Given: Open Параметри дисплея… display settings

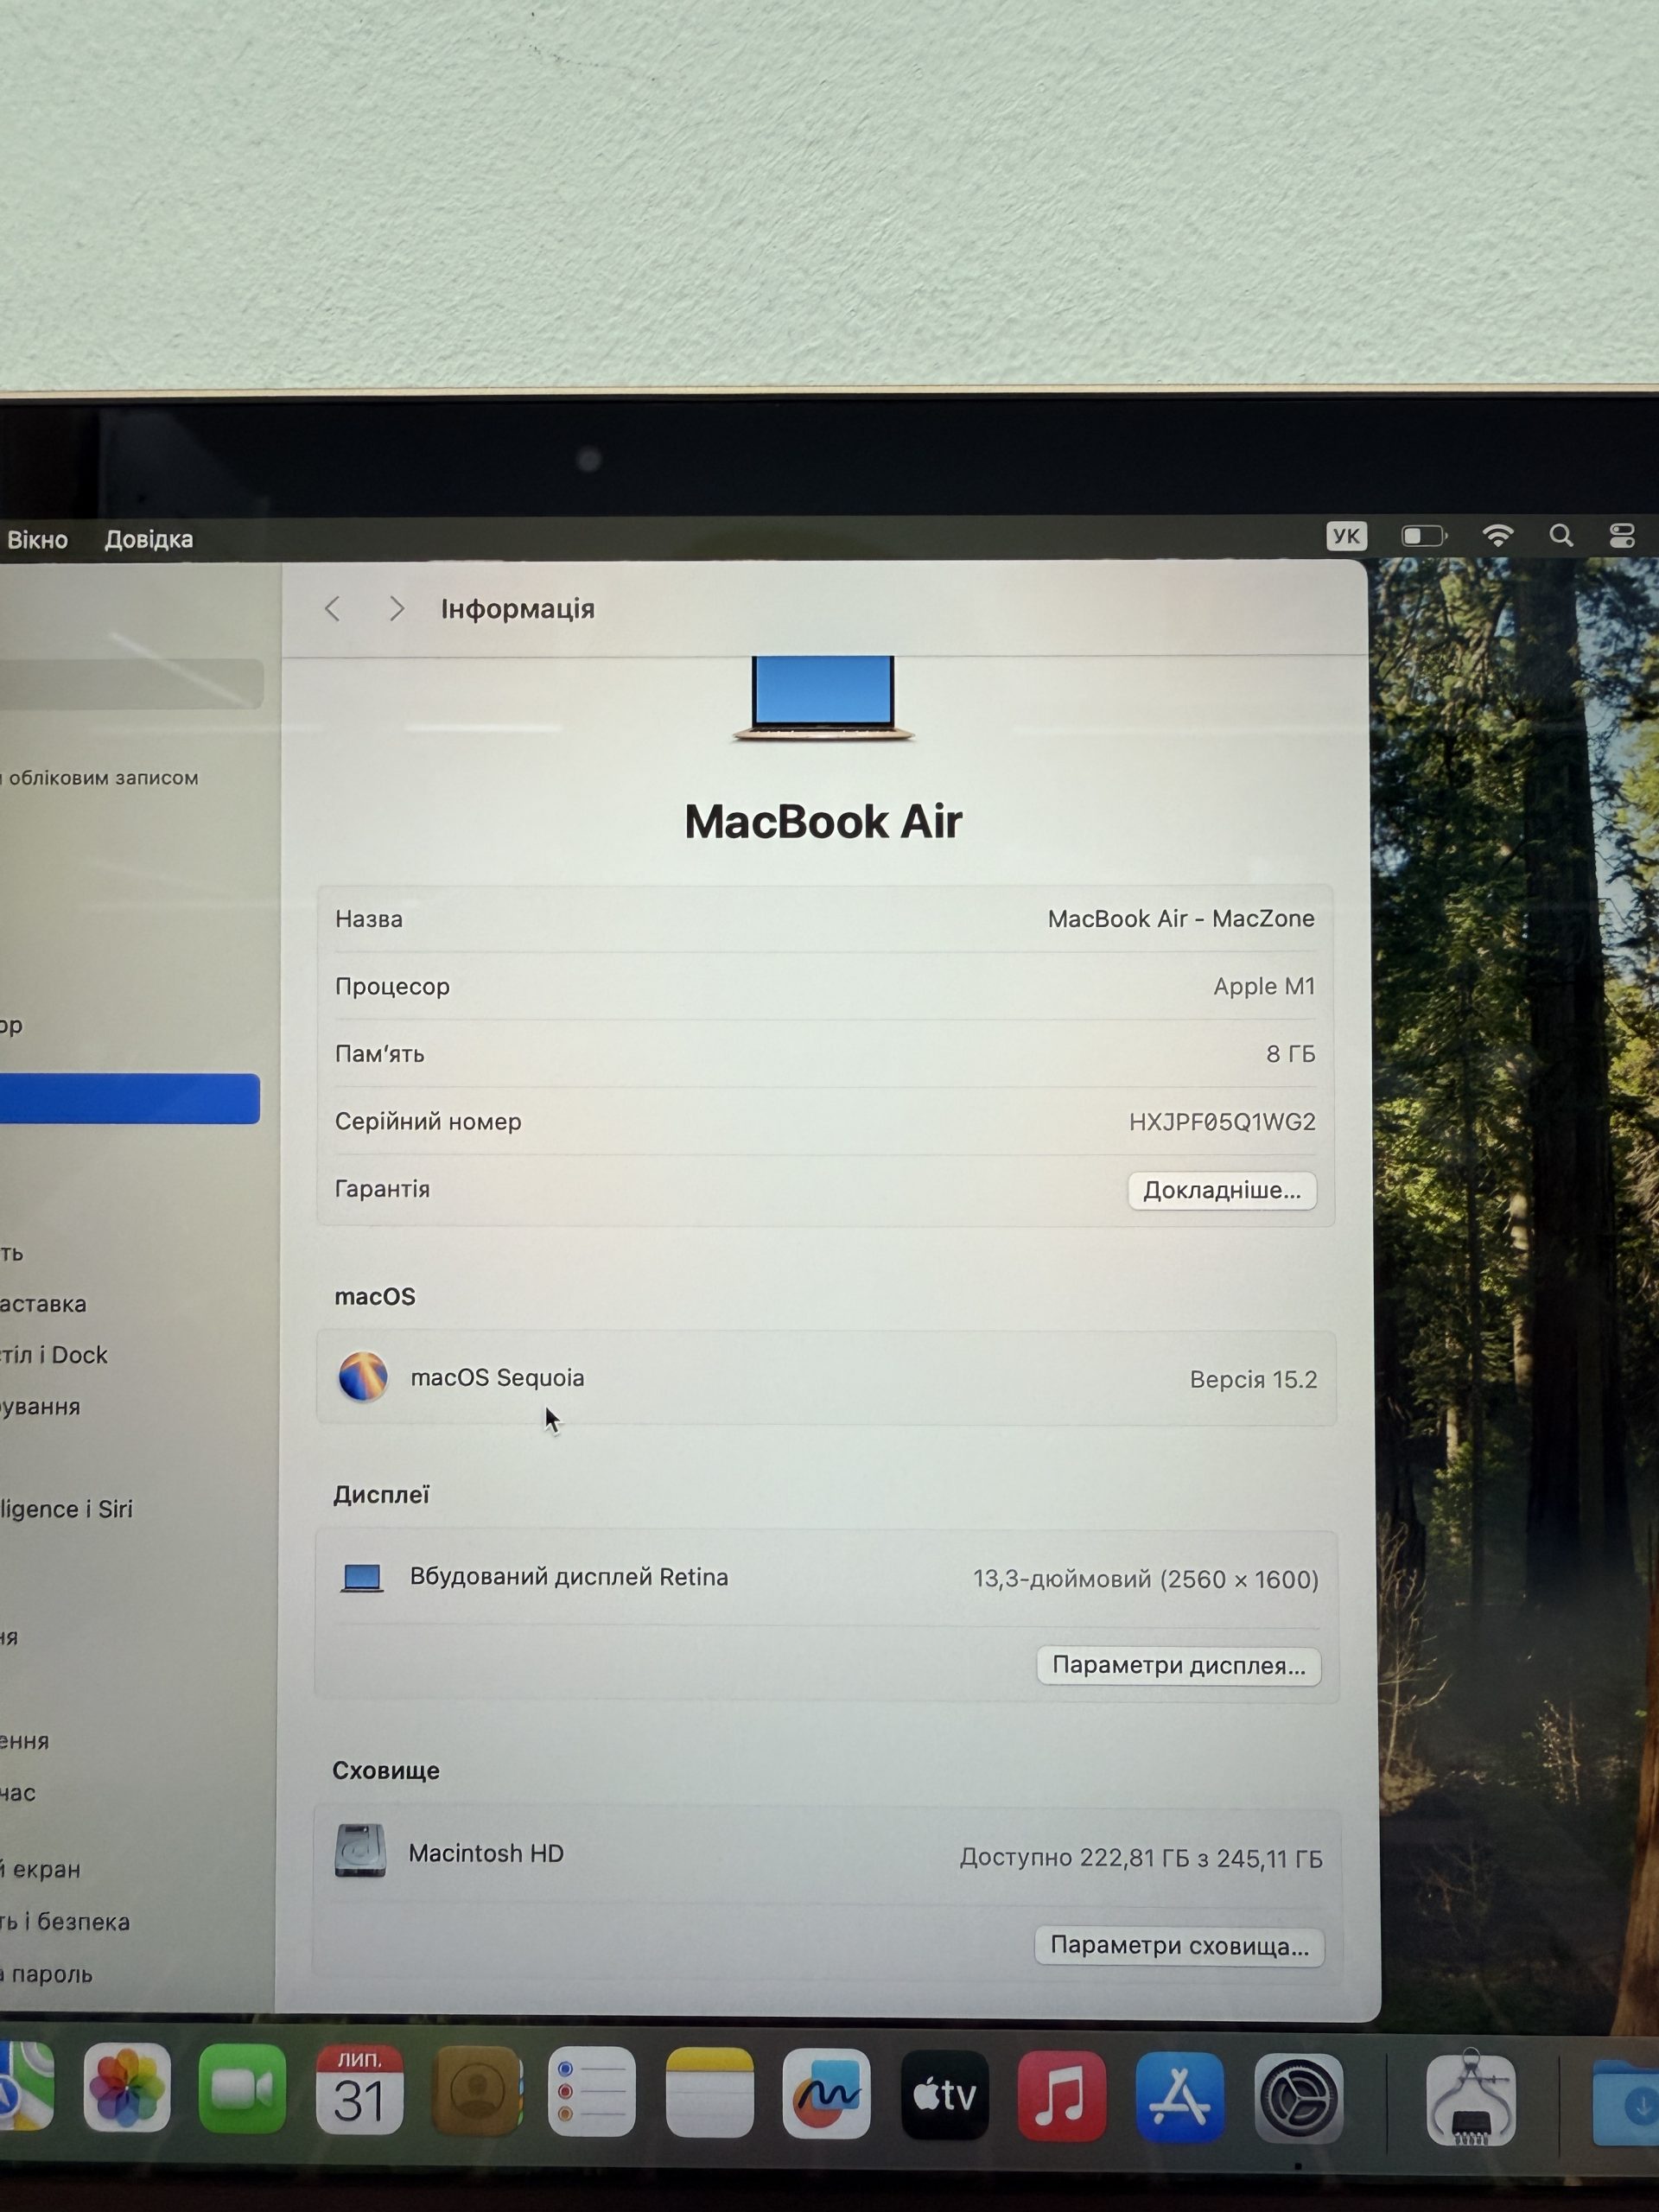Looking at the screenshot, I should (1179, 1666).
